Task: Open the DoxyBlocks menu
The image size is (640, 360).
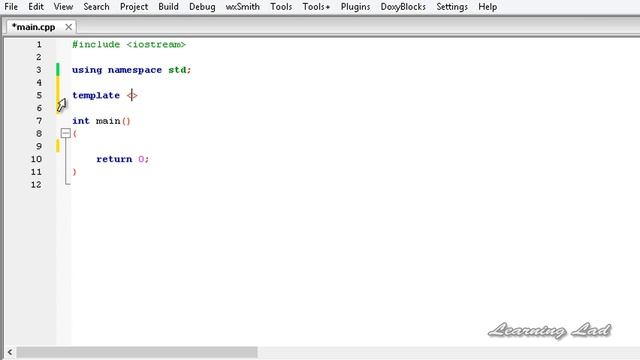Action: 403,7
